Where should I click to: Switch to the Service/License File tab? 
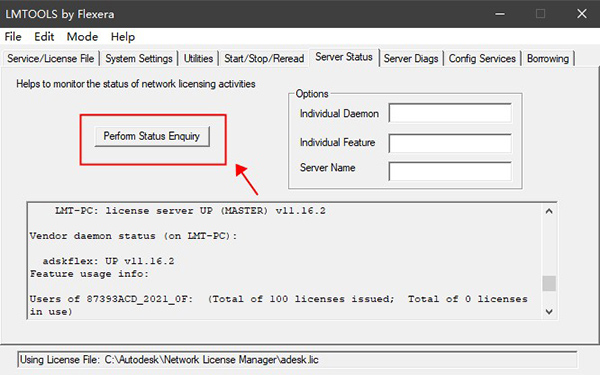(51, 59)
